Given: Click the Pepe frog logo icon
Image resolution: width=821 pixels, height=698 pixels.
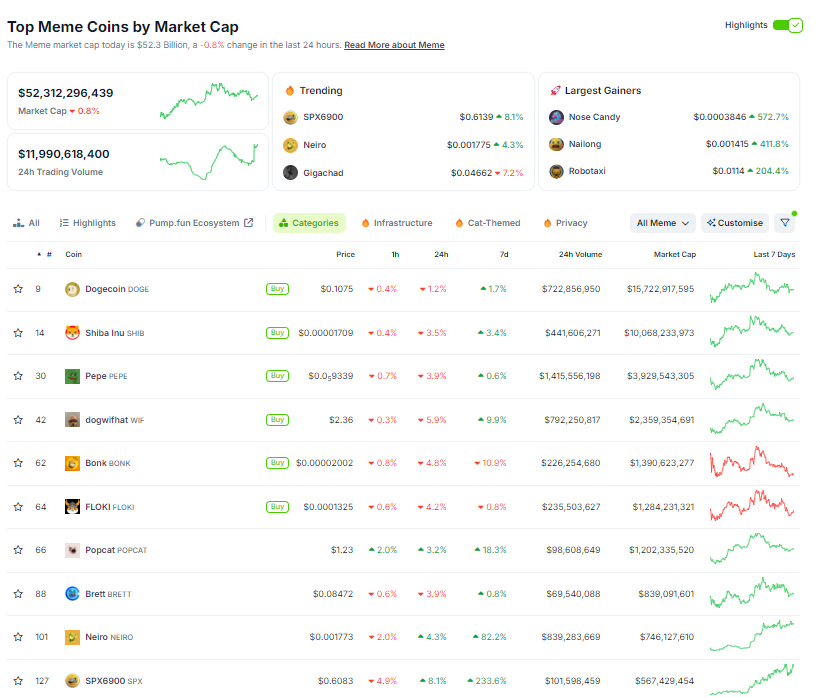Looking at the screenshot, I should pos(72,376).
